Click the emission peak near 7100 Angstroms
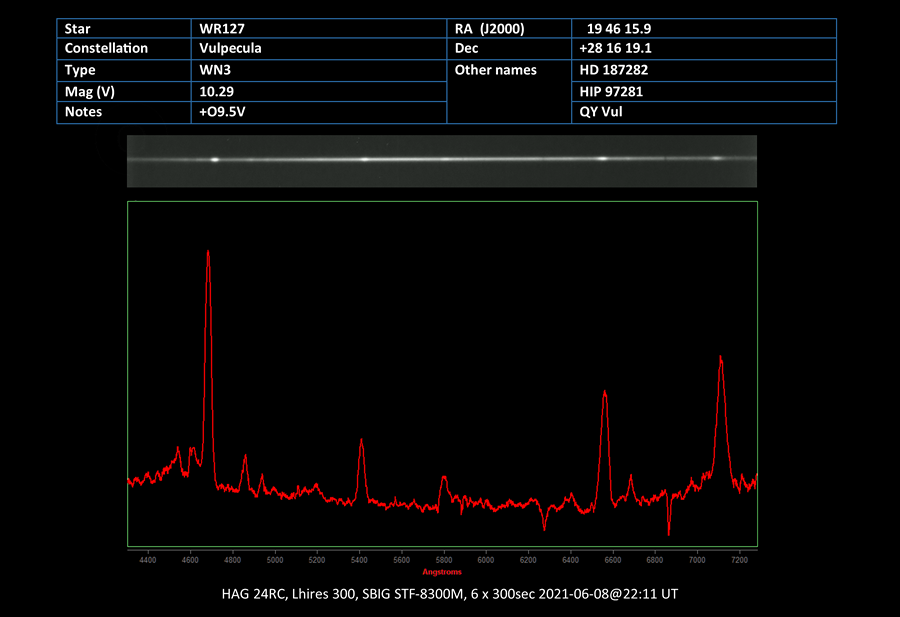 (720, 360)
